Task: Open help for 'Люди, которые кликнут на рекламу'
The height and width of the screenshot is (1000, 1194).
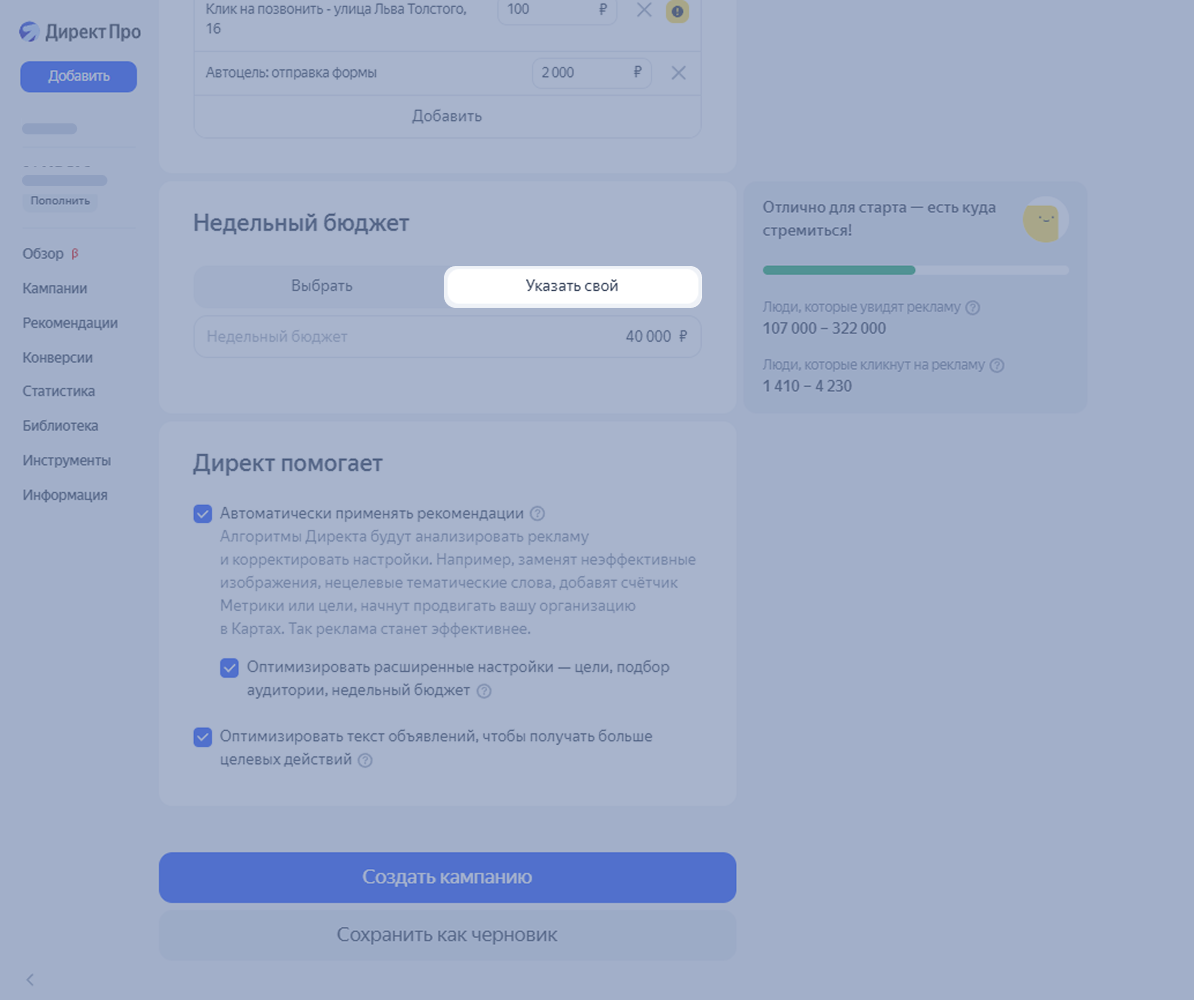Action: pos(997,366)
